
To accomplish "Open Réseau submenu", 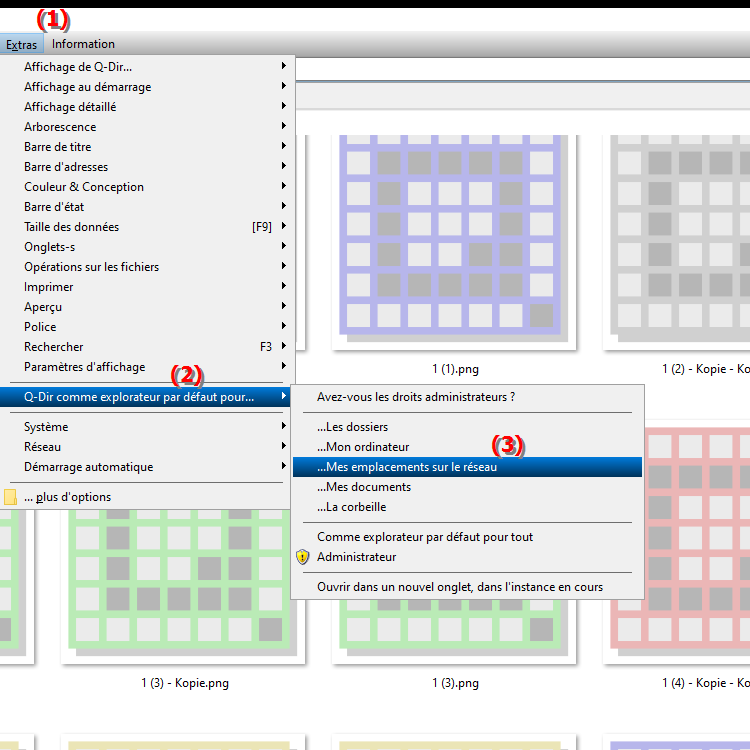I will coord(146,447).
